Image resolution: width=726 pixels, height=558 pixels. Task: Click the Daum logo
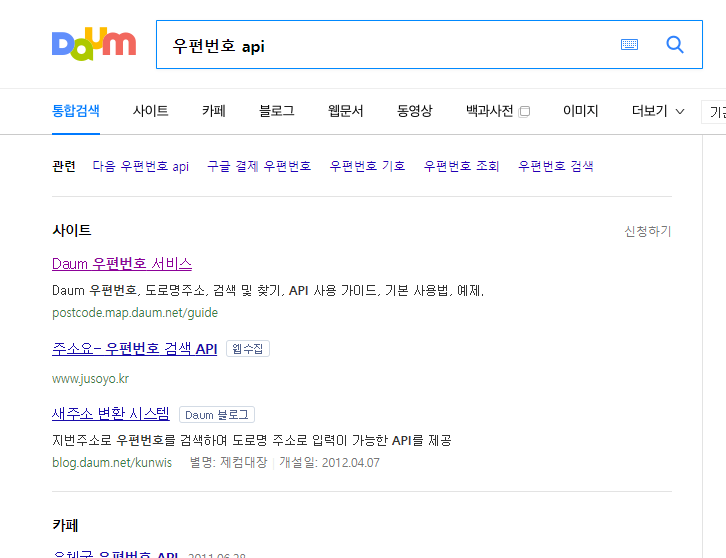(x=94, y=44)
